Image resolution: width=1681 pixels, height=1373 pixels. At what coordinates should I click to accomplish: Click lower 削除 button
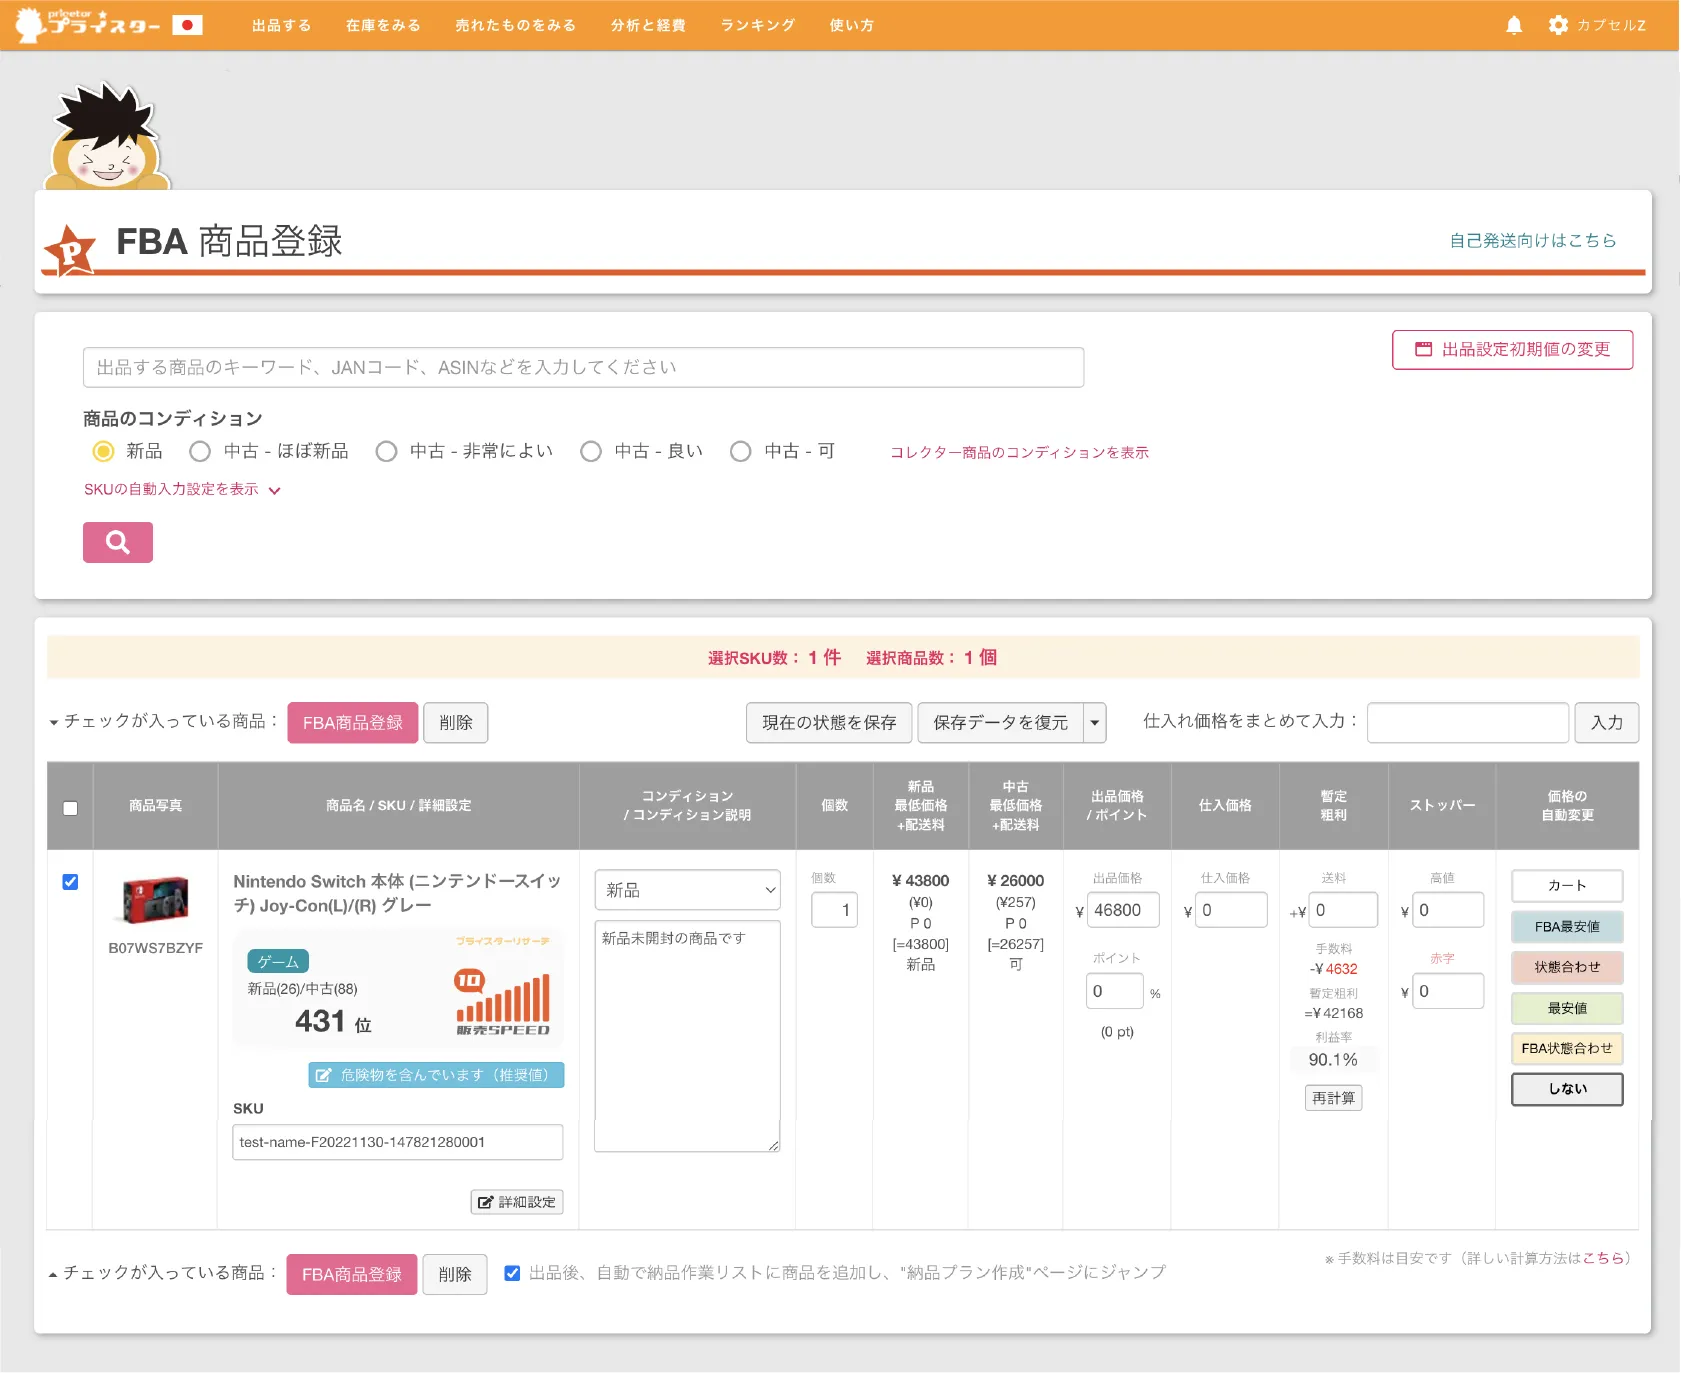[x=455, y=1274]
